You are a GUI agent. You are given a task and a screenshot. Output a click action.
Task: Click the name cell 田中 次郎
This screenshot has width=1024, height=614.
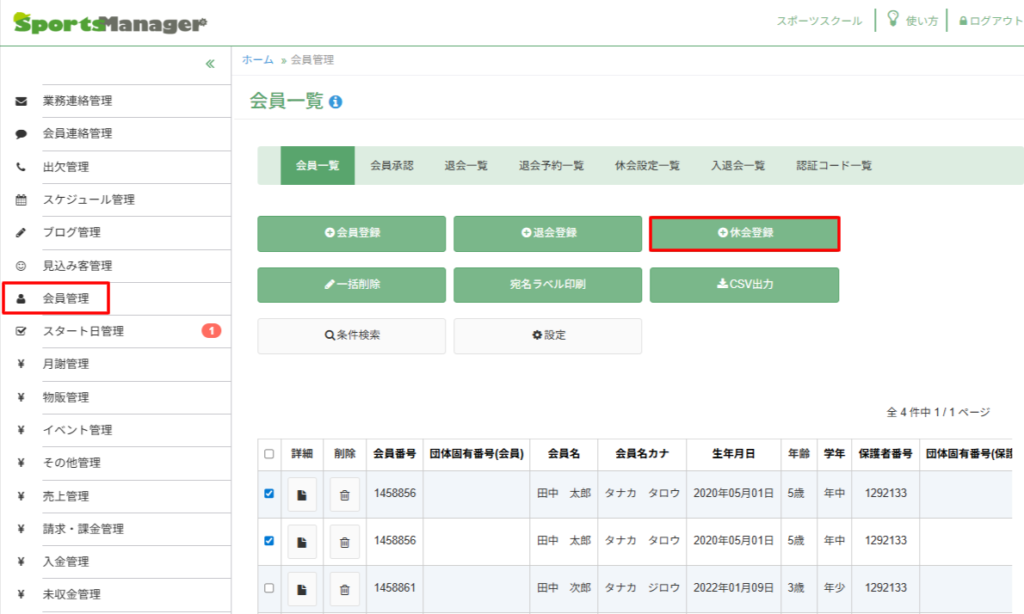564,588
